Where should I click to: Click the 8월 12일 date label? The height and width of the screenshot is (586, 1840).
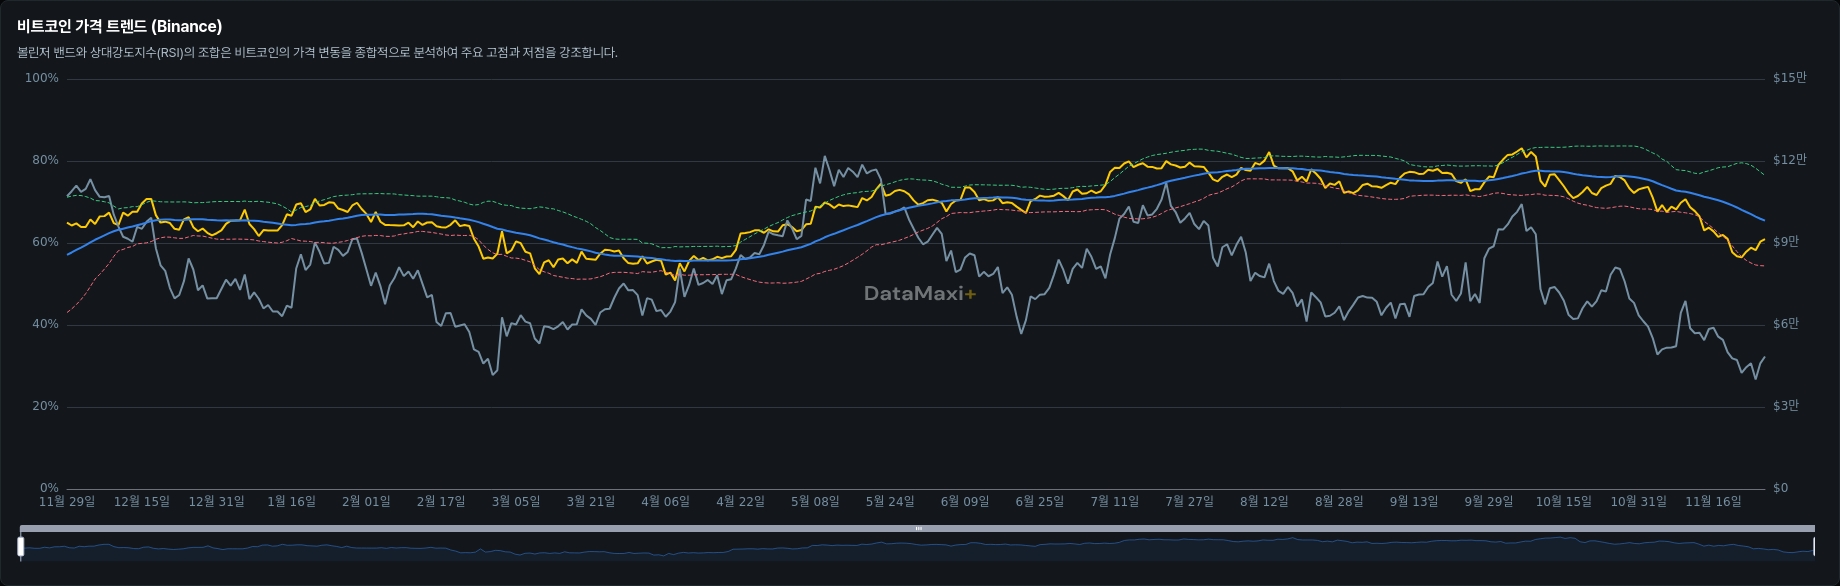pyautogui.click(x=1264, y=502)
